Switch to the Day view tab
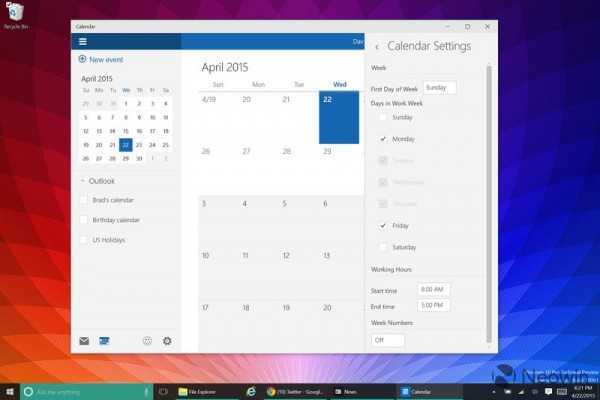600x400 pixels. point(358,41)
